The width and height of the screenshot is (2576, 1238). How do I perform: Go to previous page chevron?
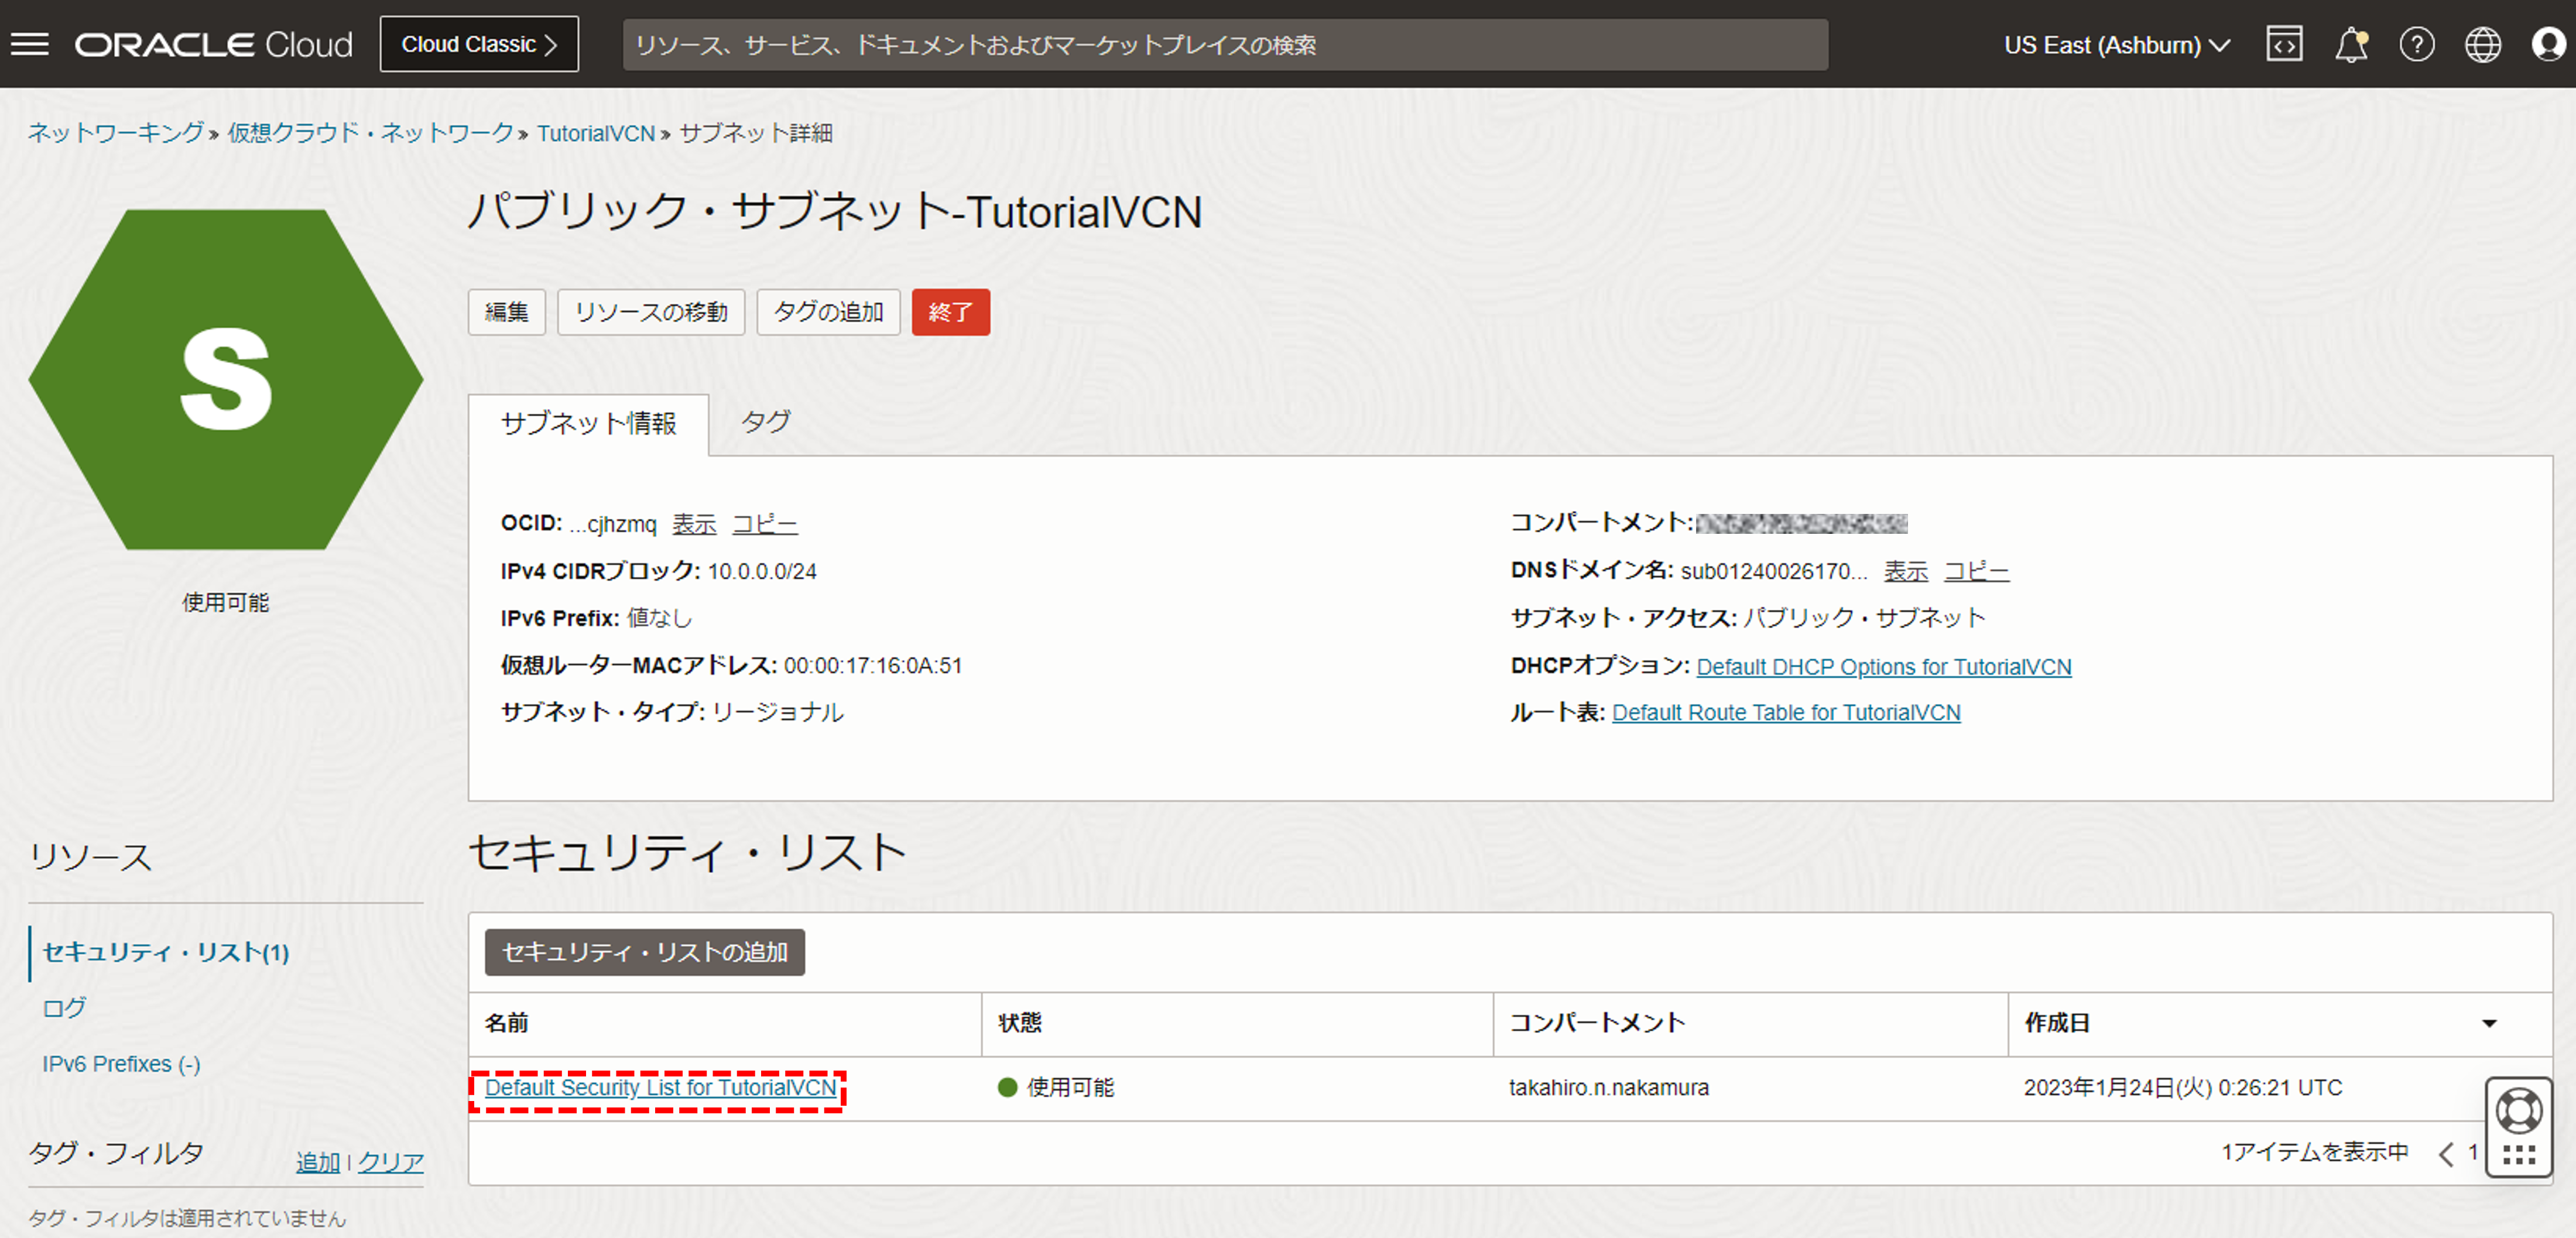(2446, 1154)
